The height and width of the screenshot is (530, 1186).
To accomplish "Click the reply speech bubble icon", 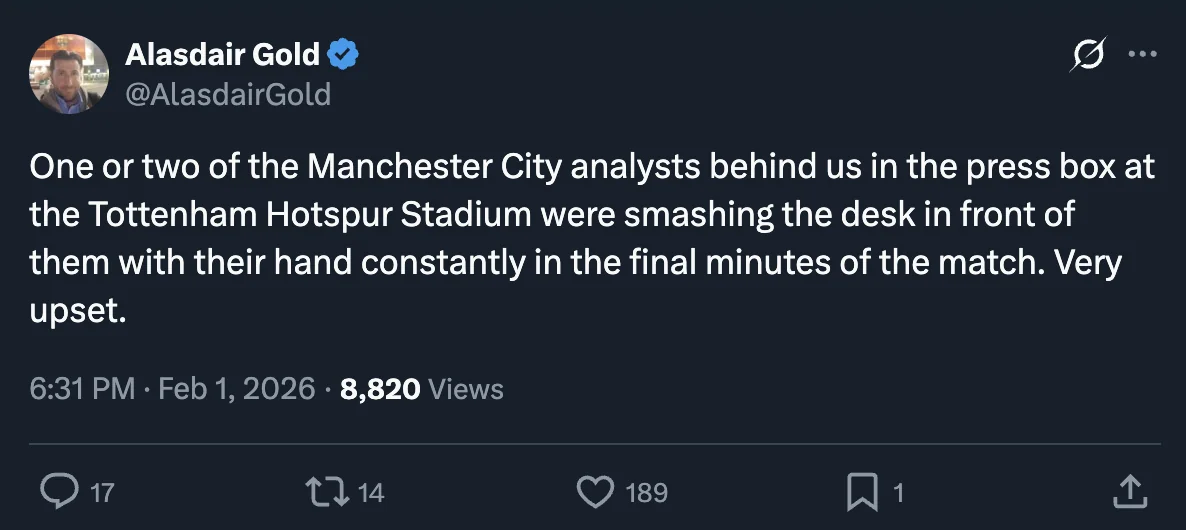I will [59, 491].
